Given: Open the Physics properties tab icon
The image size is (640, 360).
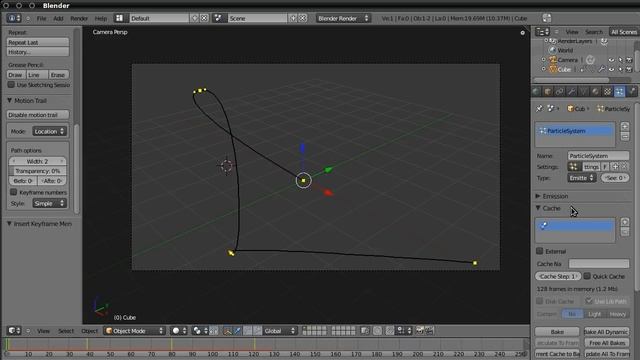Looking at the screenshot, I should pyautogui.click(x=631, y=92).
